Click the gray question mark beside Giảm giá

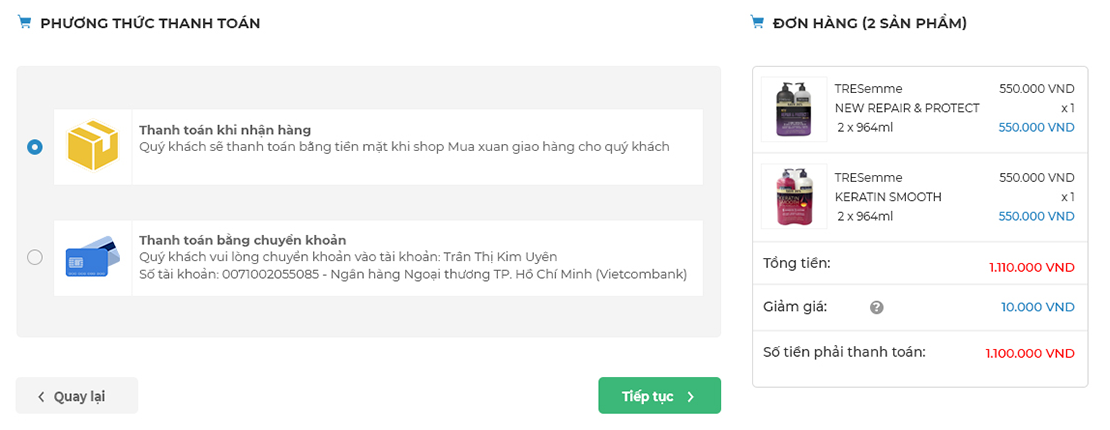[x=876, y=307]
